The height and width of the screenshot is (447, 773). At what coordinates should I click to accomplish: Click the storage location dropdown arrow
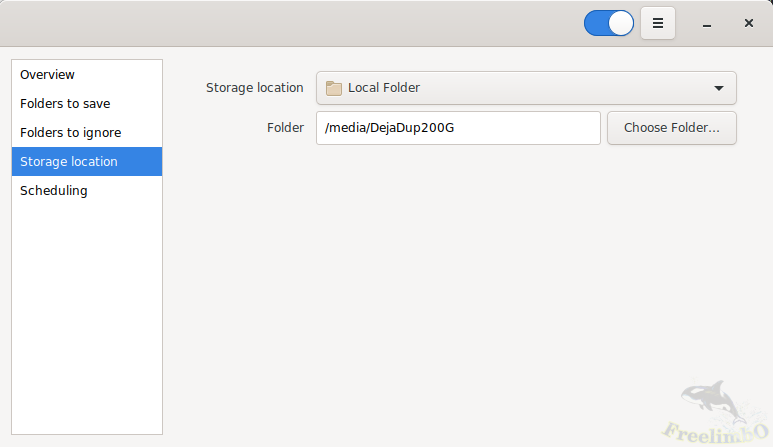click(x=719, y=88)
